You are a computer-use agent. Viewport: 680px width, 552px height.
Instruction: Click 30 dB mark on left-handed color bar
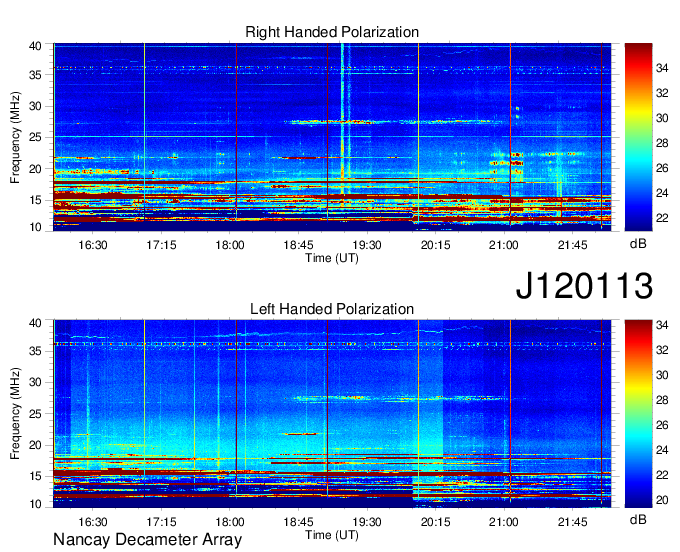coord(662,375)
